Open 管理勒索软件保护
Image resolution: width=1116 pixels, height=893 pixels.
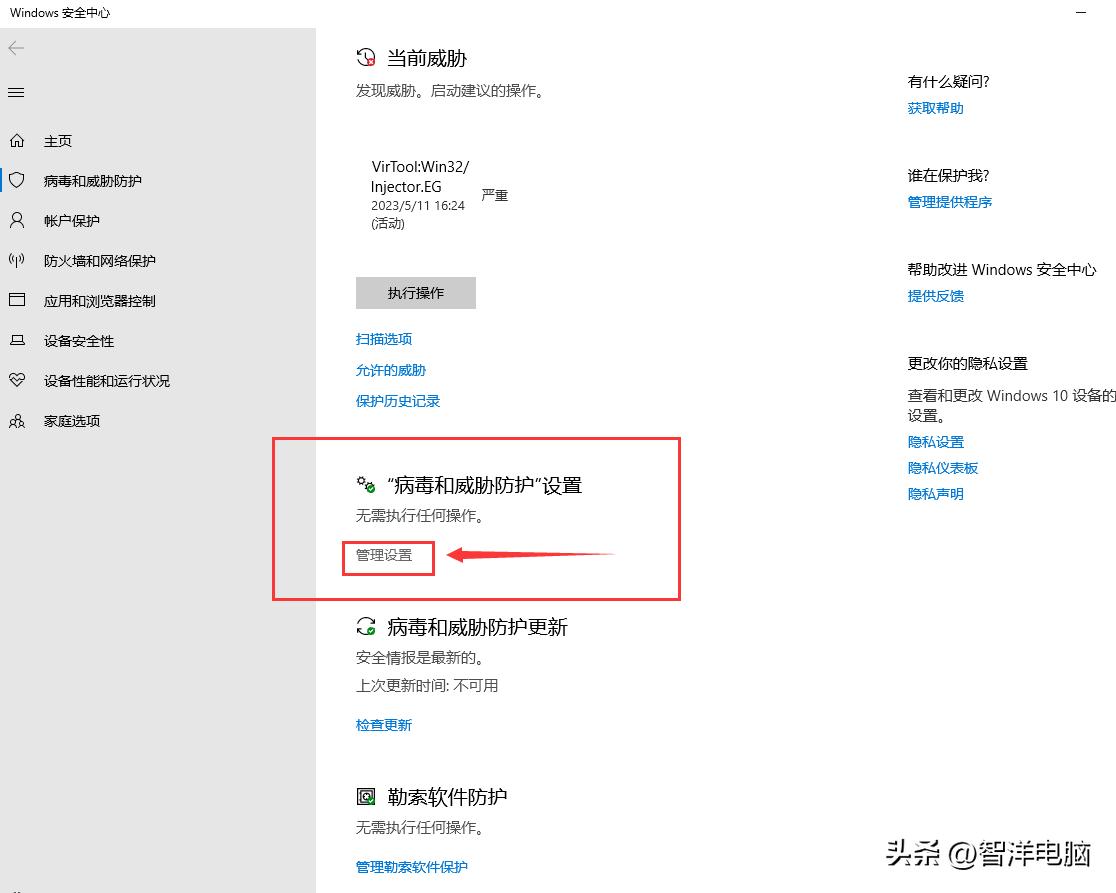click(411, 866)
